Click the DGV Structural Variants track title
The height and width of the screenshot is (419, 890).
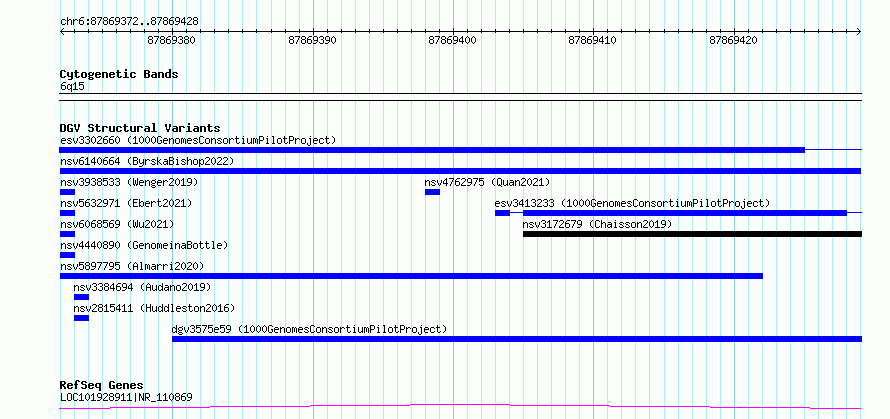point(140,128)
